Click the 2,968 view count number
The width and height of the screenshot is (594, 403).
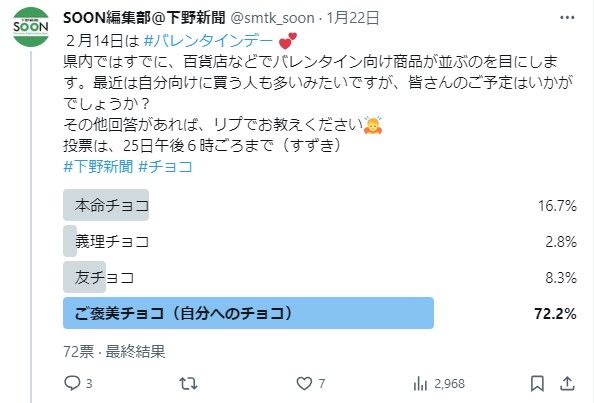point(449,384)
